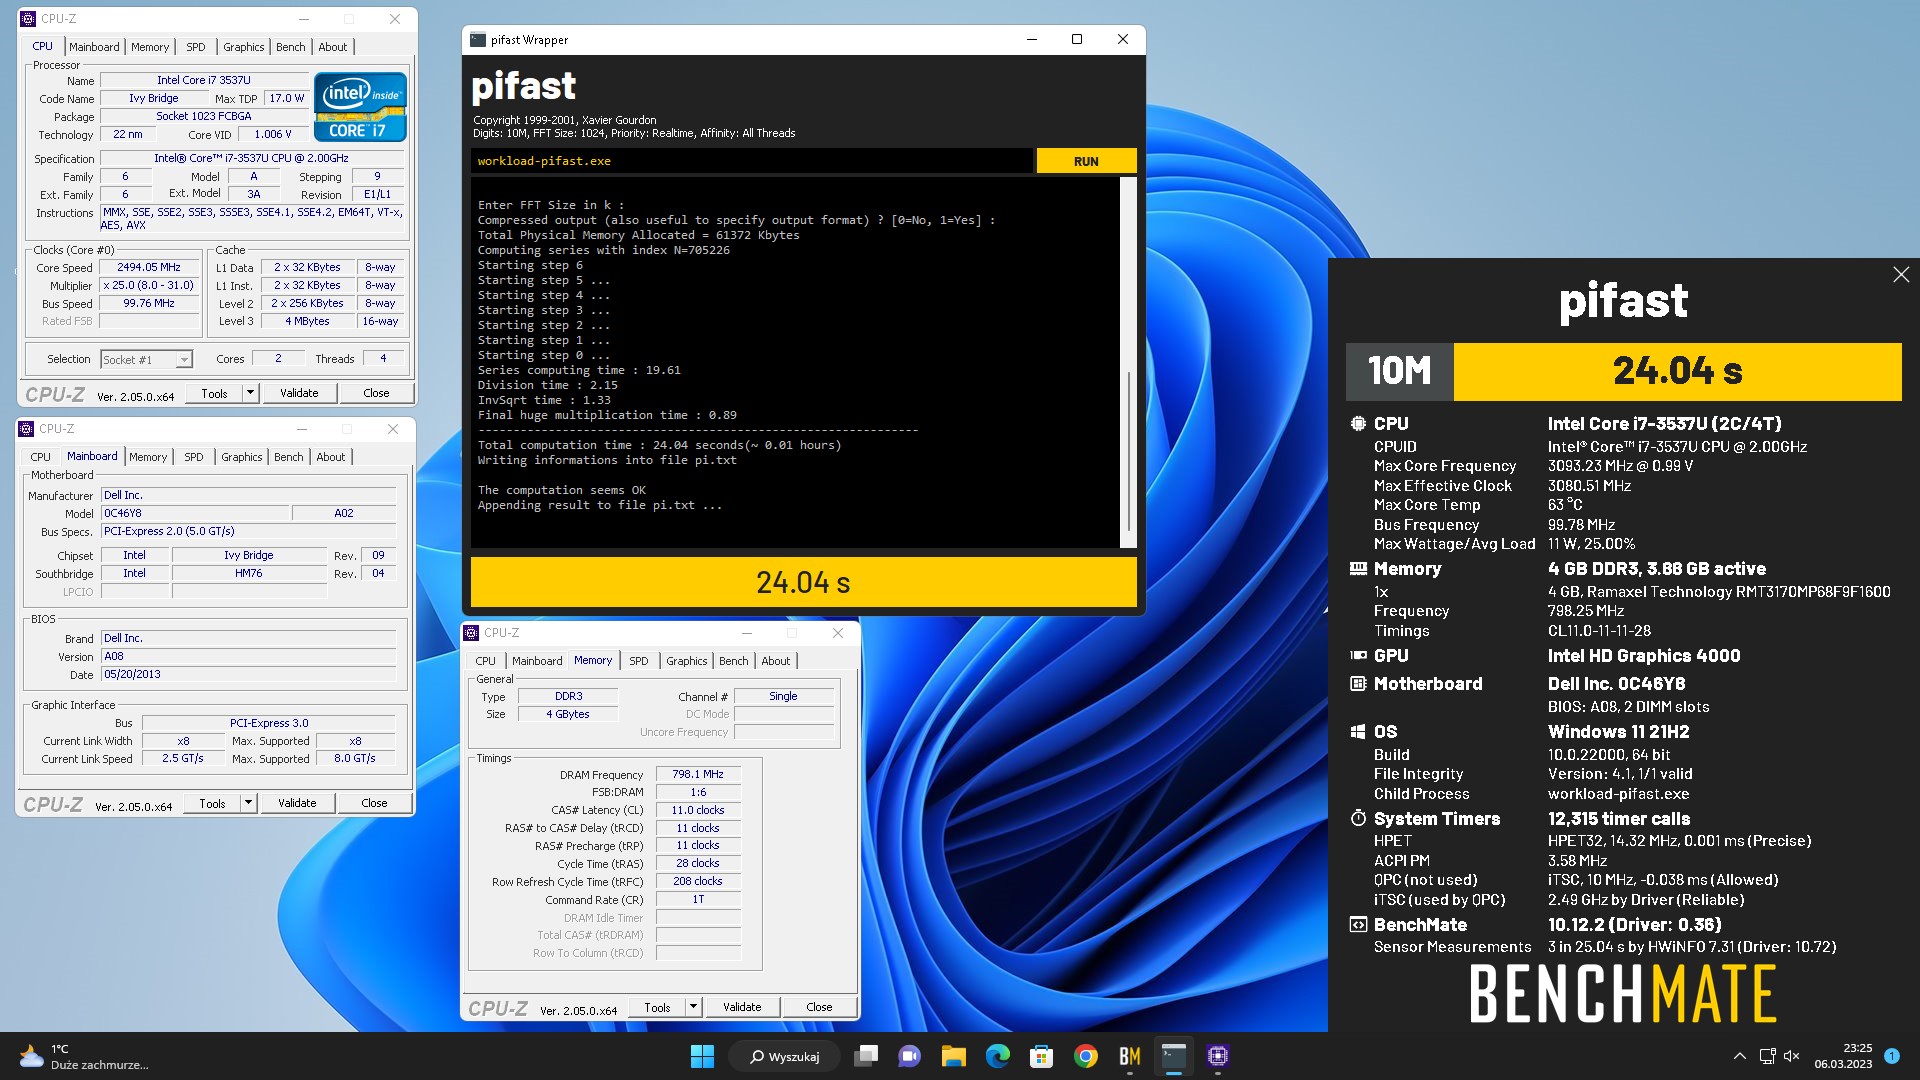
Task: Open the weather widget in taskbar
Action: pyautogui.click(x=85, y=1057)
